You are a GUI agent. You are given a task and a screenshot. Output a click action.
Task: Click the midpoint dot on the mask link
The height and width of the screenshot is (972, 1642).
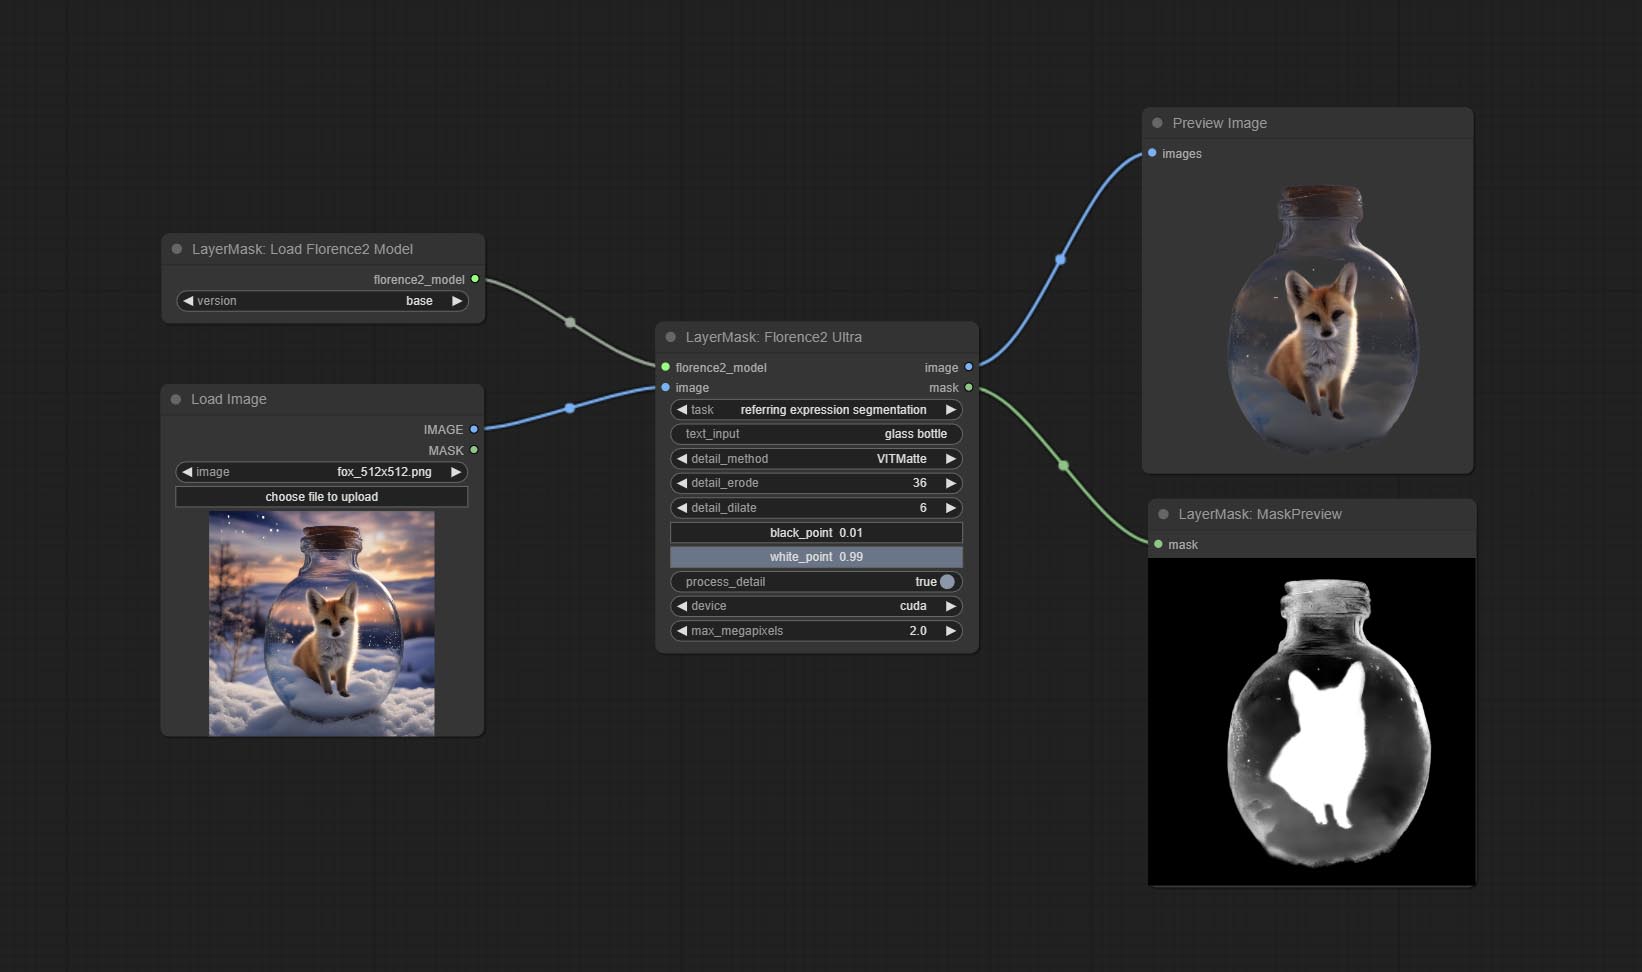(1063, 465)
